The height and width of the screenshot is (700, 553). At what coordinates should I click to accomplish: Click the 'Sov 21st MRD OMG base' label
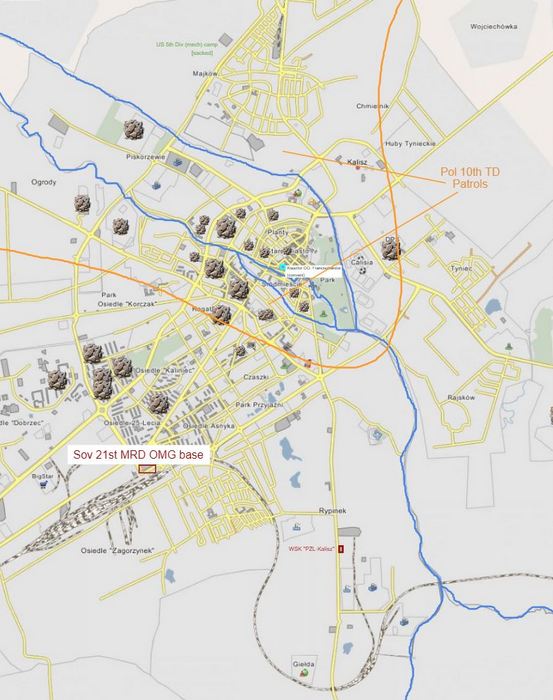click(138, 455)
